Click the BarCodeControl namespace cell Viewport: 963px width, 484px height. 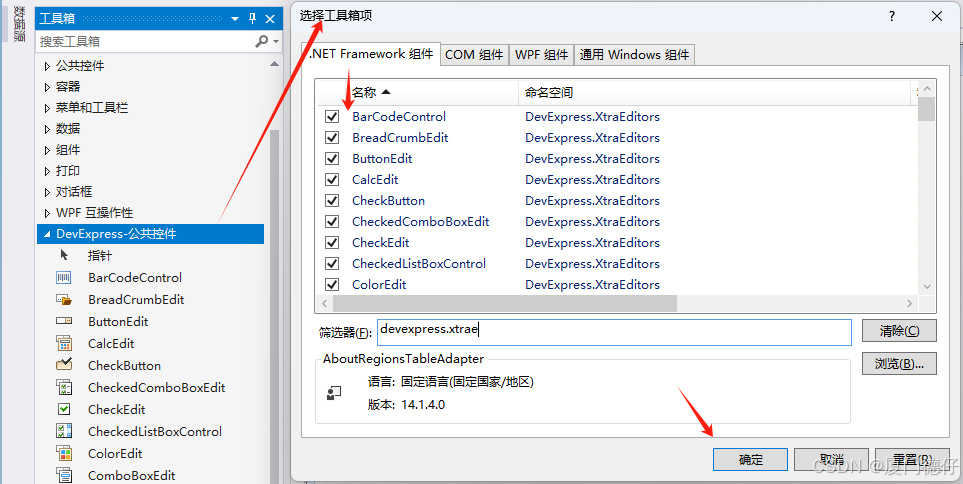tap(592, 117)
